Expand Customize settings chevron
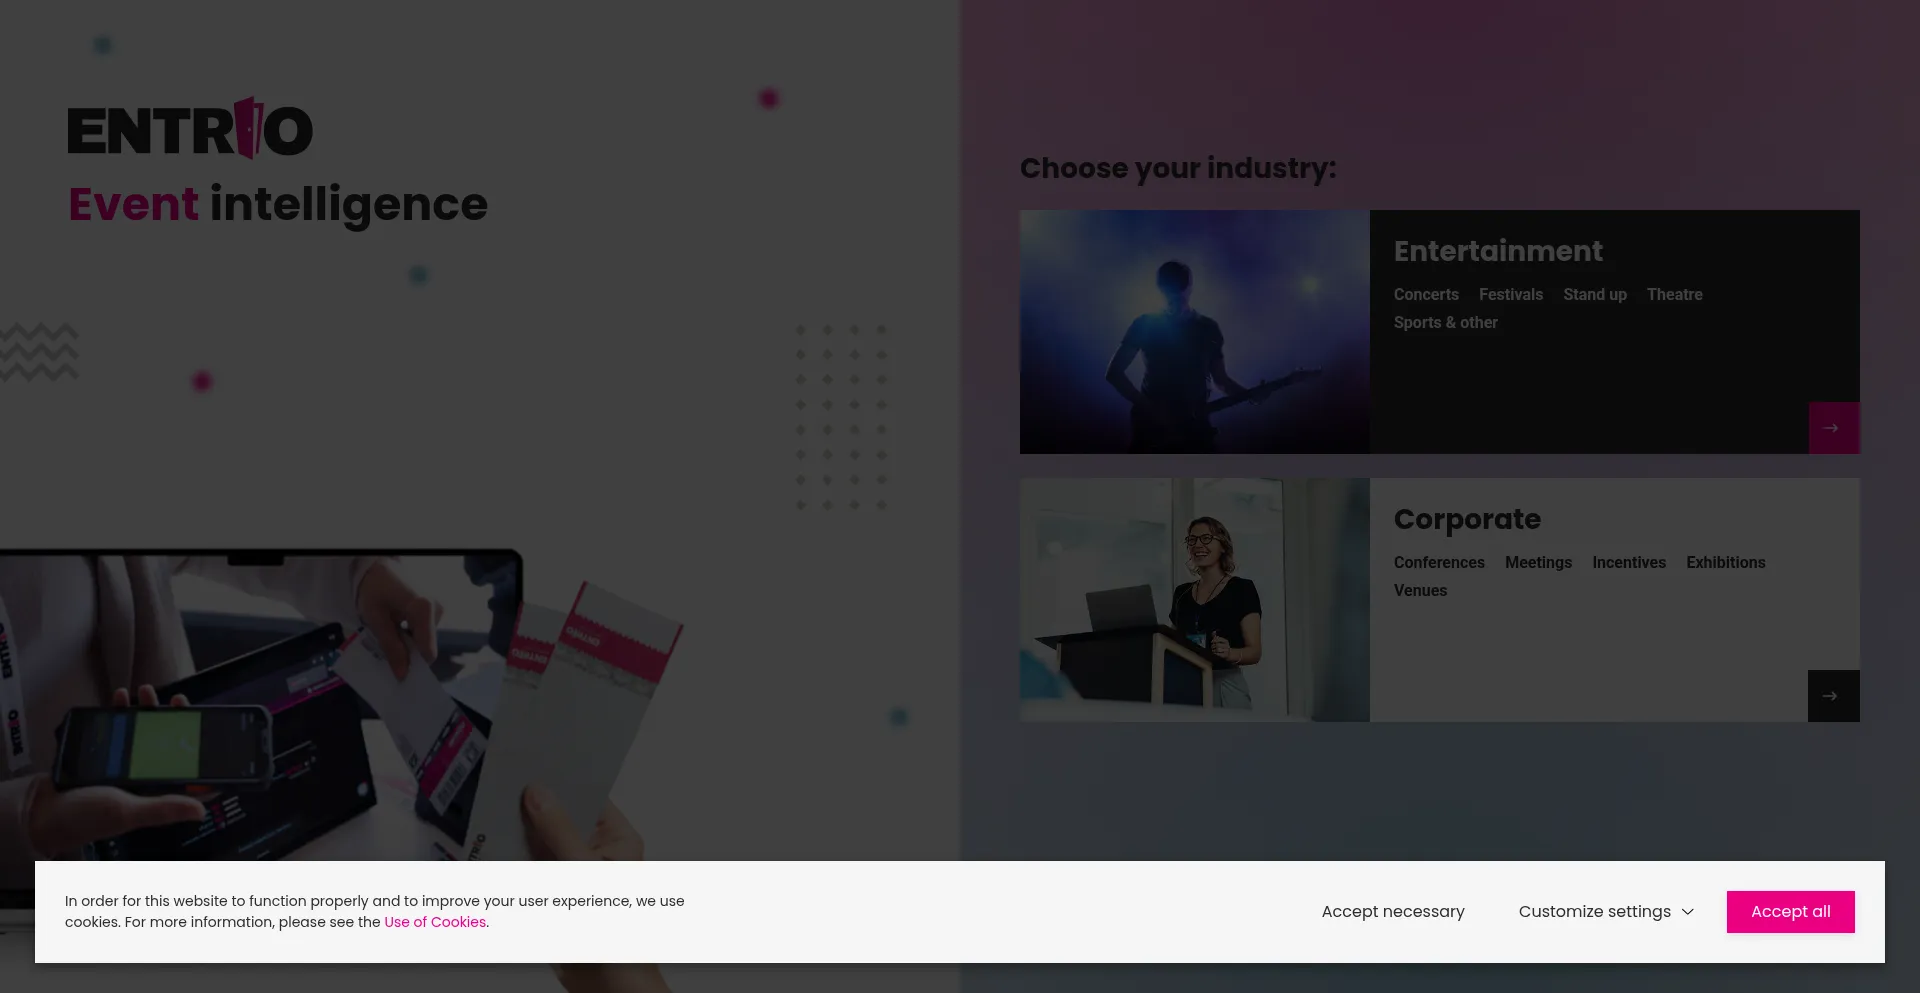1920x993 pixels. point(1688,912)
